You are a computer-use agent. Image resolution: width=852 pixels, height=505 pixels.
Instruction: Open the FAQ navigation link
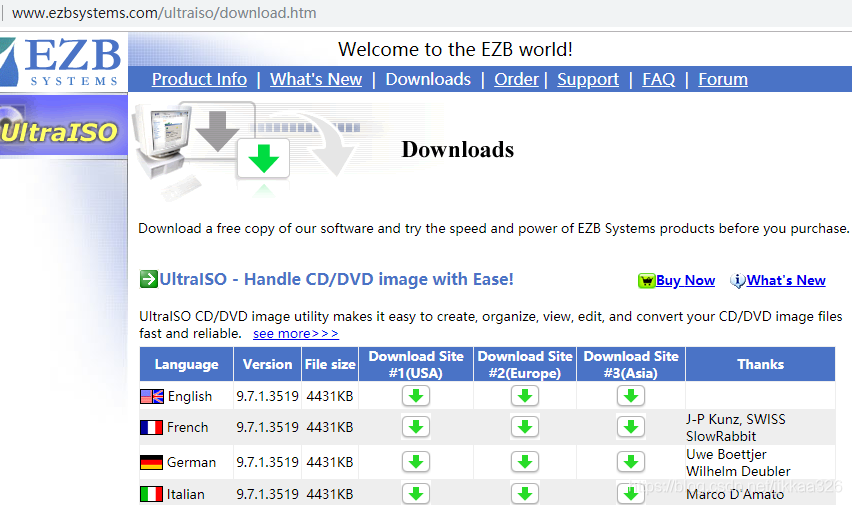659,79
